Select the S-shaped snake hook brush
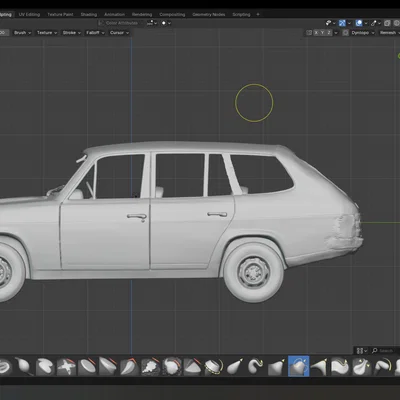 pyautogui.click(x=256, y=366)
